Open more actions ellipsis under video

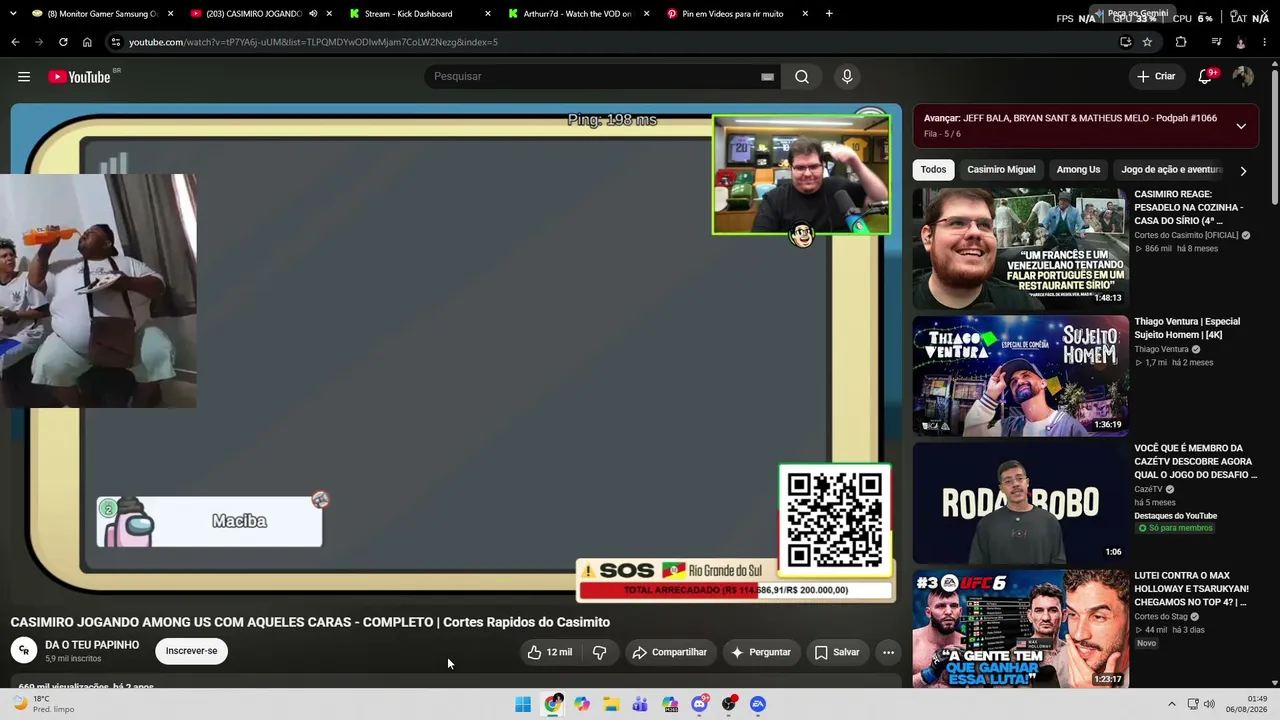888,652
